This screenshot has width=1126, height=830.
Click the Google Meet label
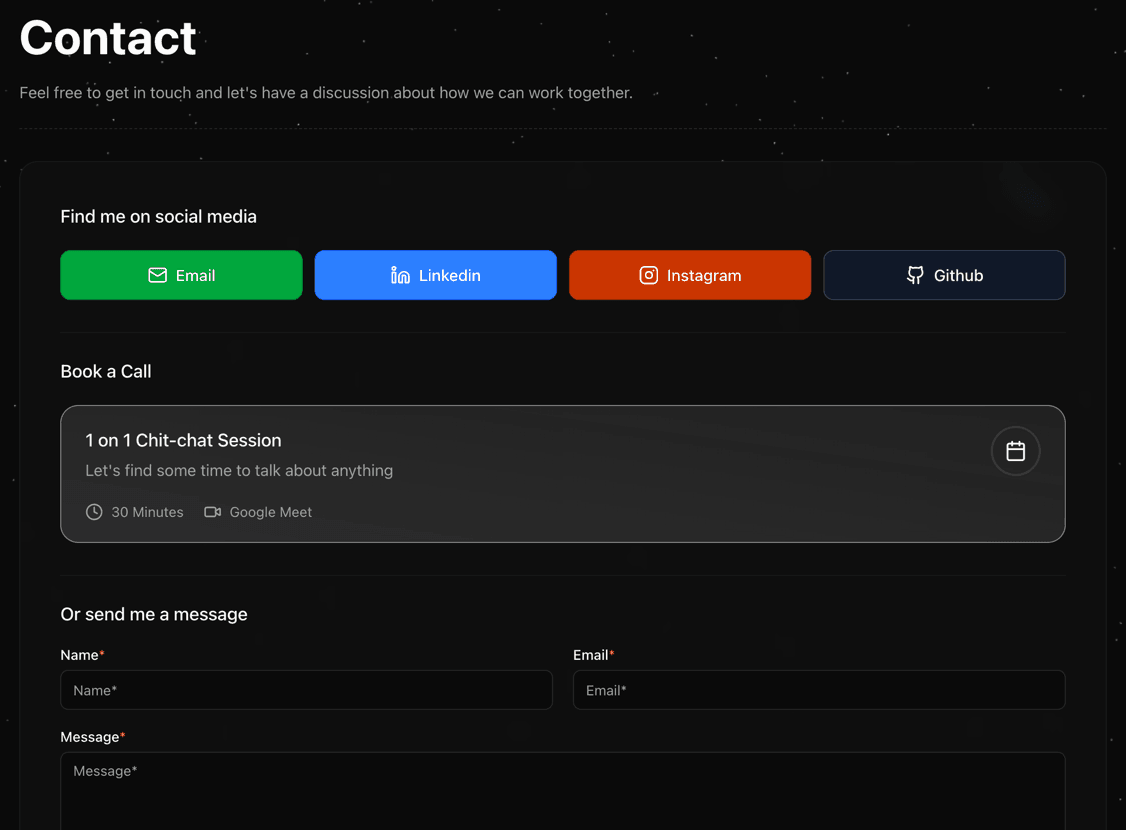point(270,511)
